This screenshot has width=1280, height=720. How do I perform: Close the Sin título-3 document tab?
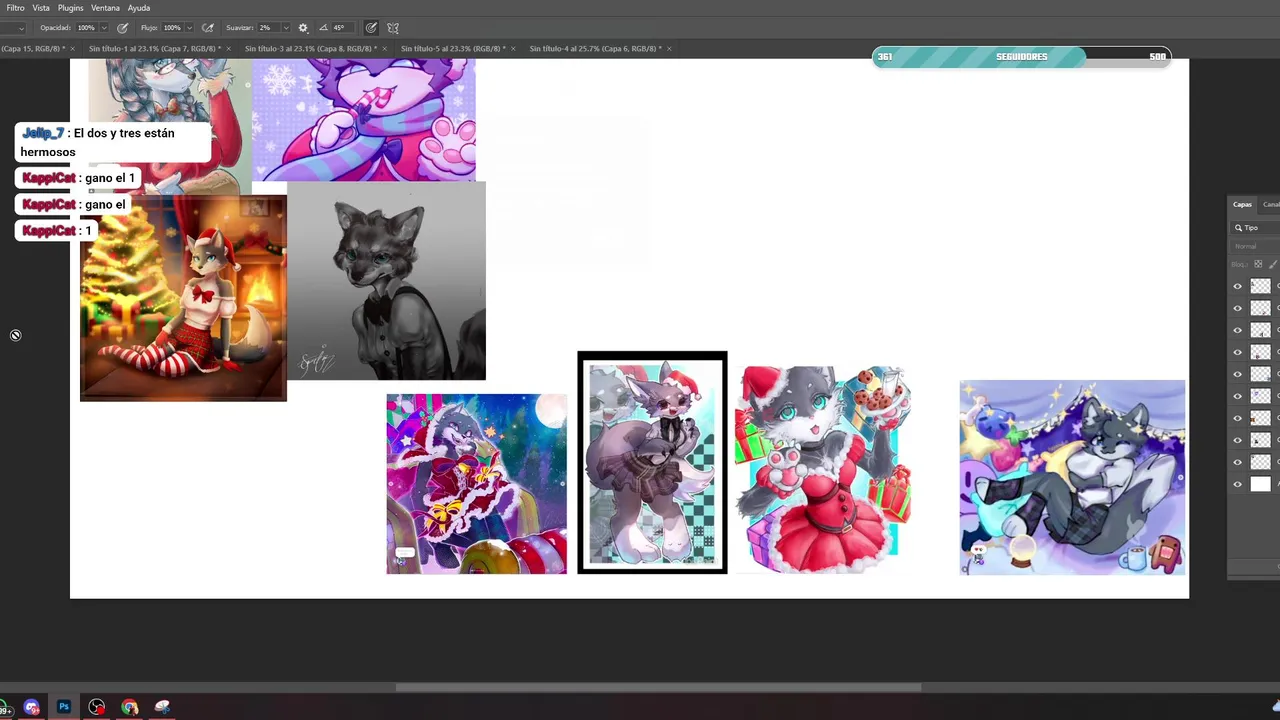(x=384, y=48)
